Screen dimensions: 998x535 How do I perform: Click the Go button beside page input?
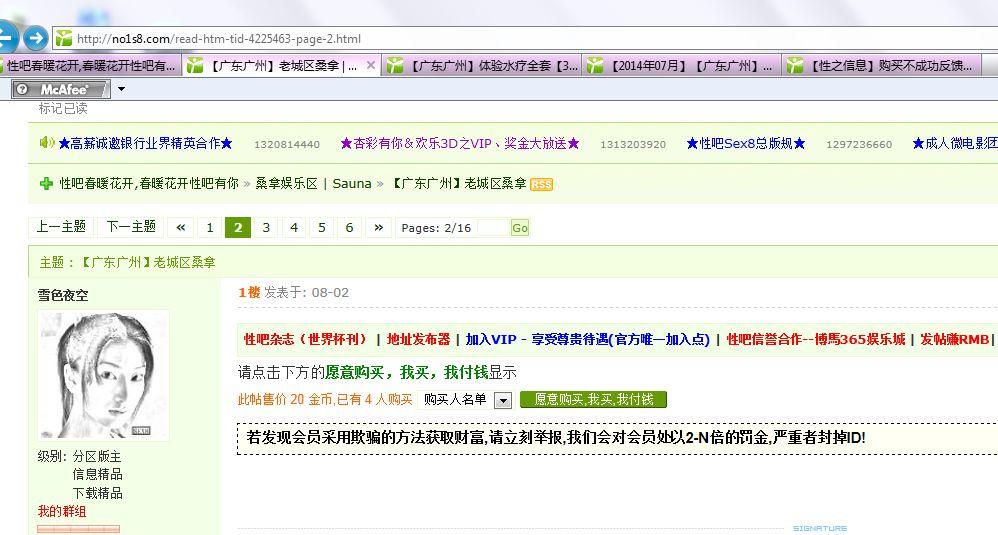[519, 228]
